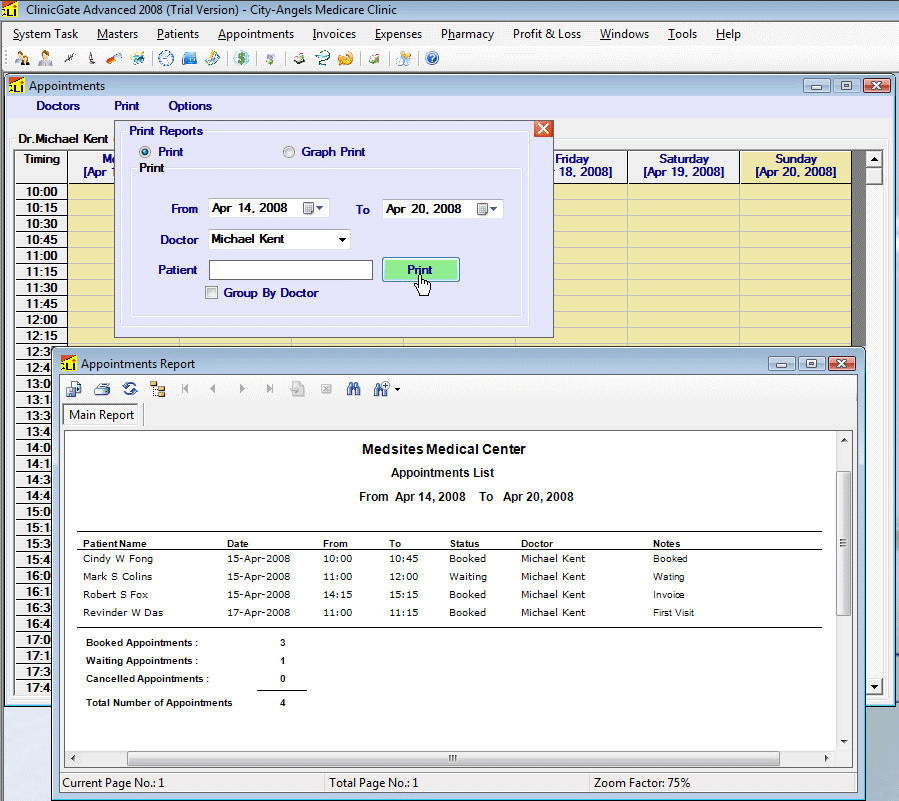Click the notepad-with-pencil icon in main toolbar
Viewport: 899px width, 801px height.
point(212,58)
